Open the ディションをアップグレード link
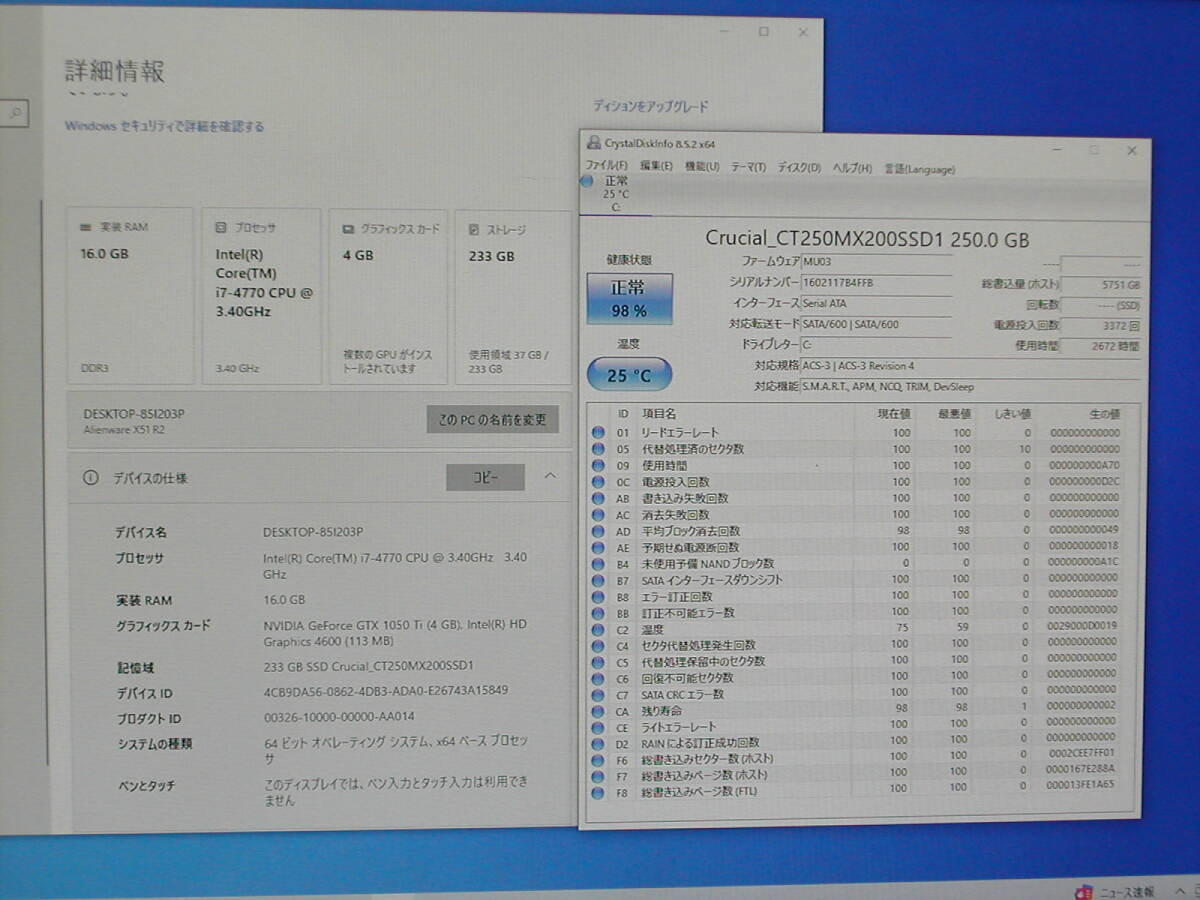 tap(650, 106)
